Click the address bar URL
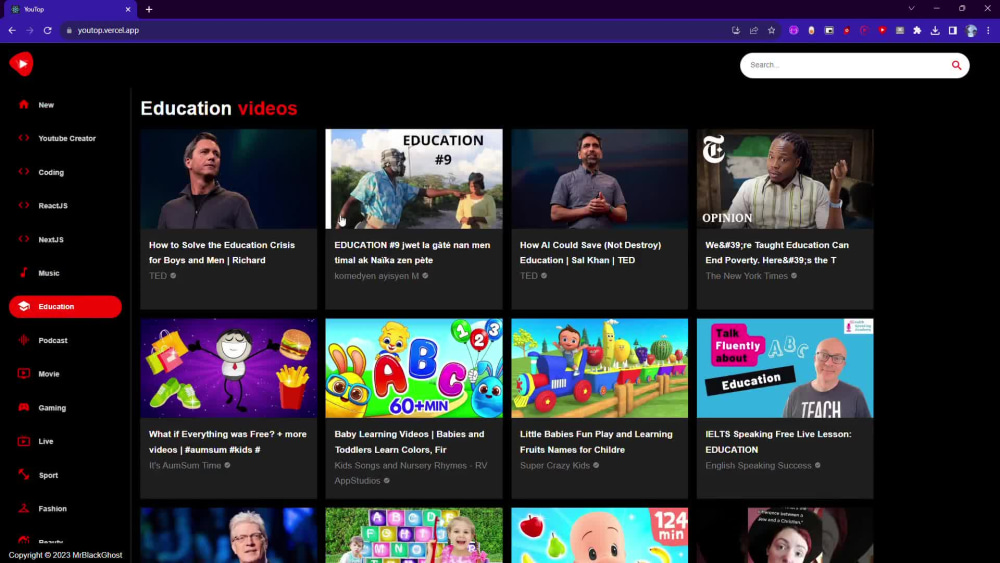 (x=108, y=30)
